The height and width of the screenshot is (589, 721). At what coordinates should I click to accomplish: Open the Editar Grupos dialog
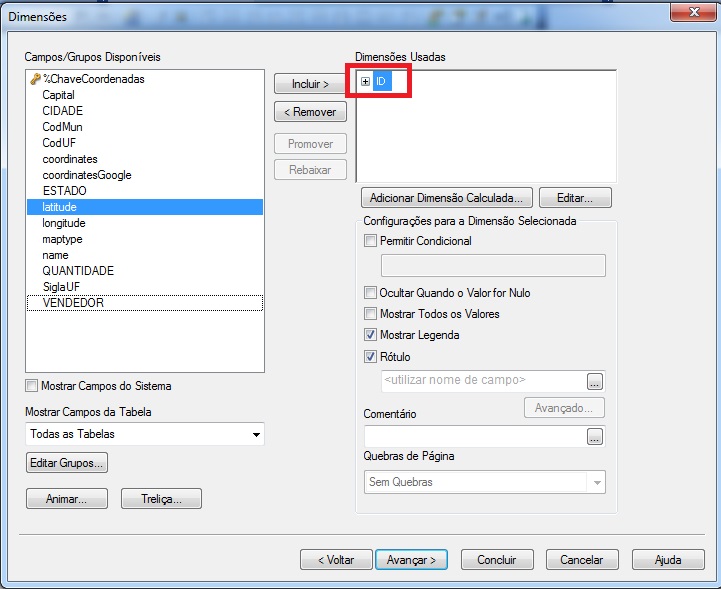click(68, 464)
